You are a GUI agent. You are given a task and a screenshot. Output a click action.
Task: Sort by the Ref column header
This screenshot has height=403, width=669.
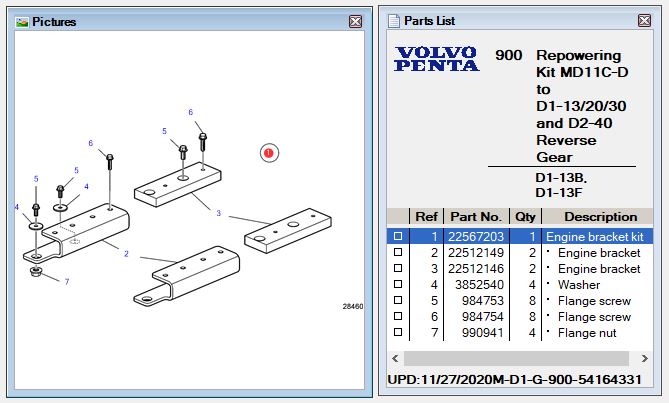[426, 216]
